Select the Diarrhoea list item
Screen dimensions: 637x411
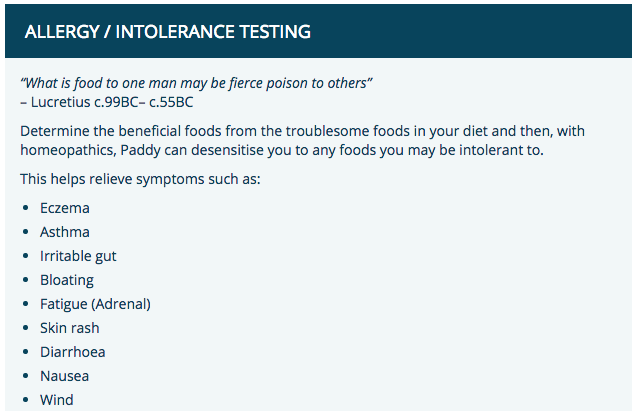[x=72, y=352]
